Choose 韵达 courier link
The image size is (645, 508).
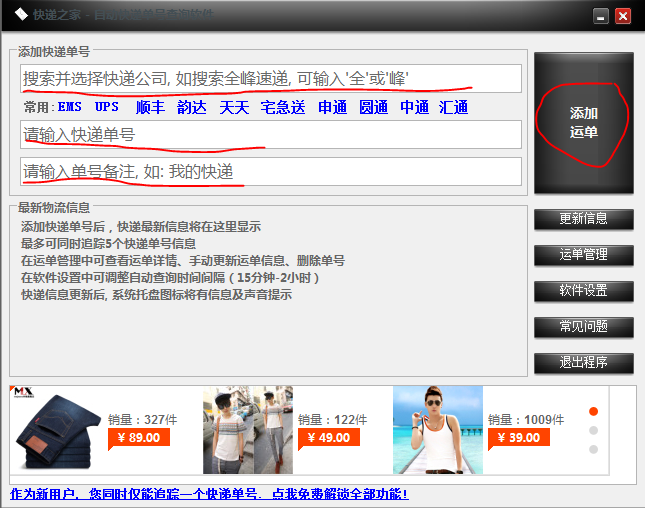click(192, 107)
